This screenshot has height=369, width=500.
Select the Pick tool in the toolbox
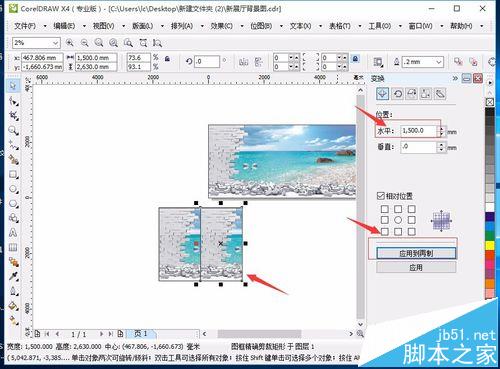13,86
